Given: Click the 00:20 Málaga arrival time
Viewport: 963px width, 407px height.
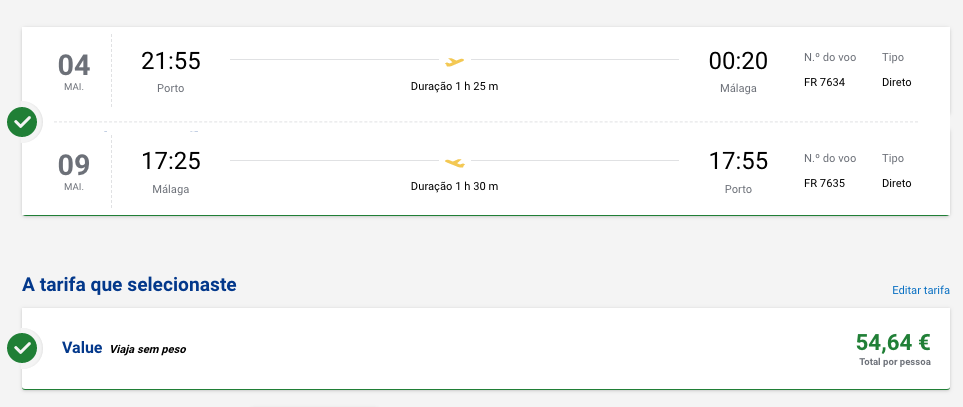Looking at the screenshot, I should (x=738, y=61).
